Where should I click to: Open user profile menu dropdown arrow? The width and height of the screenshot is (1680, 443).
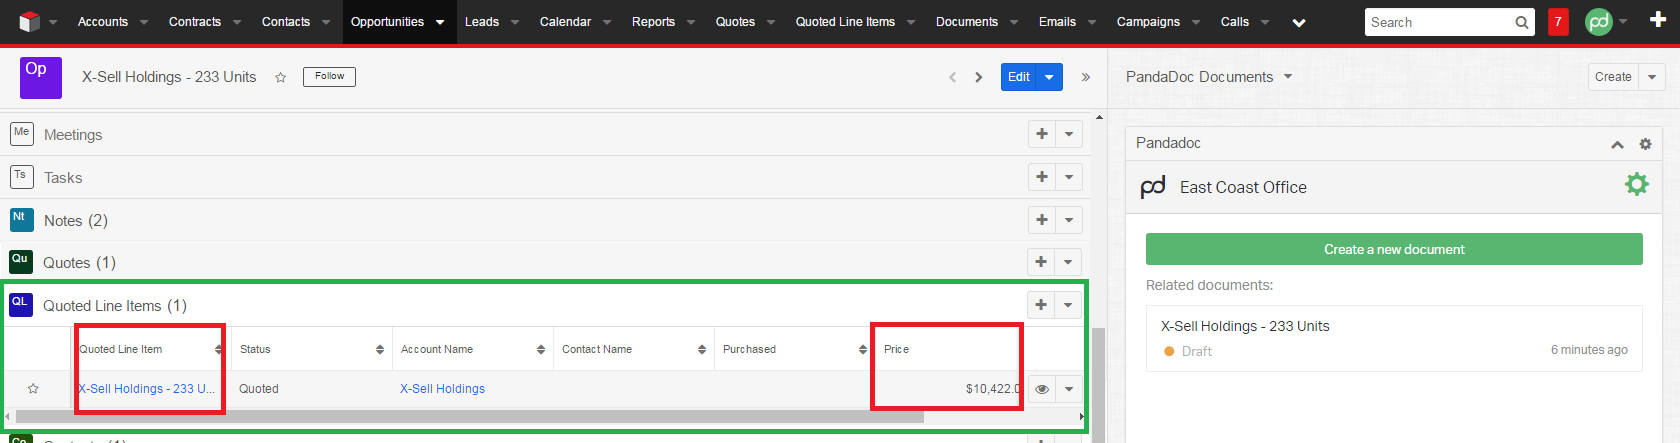[x=1623, y=22]
